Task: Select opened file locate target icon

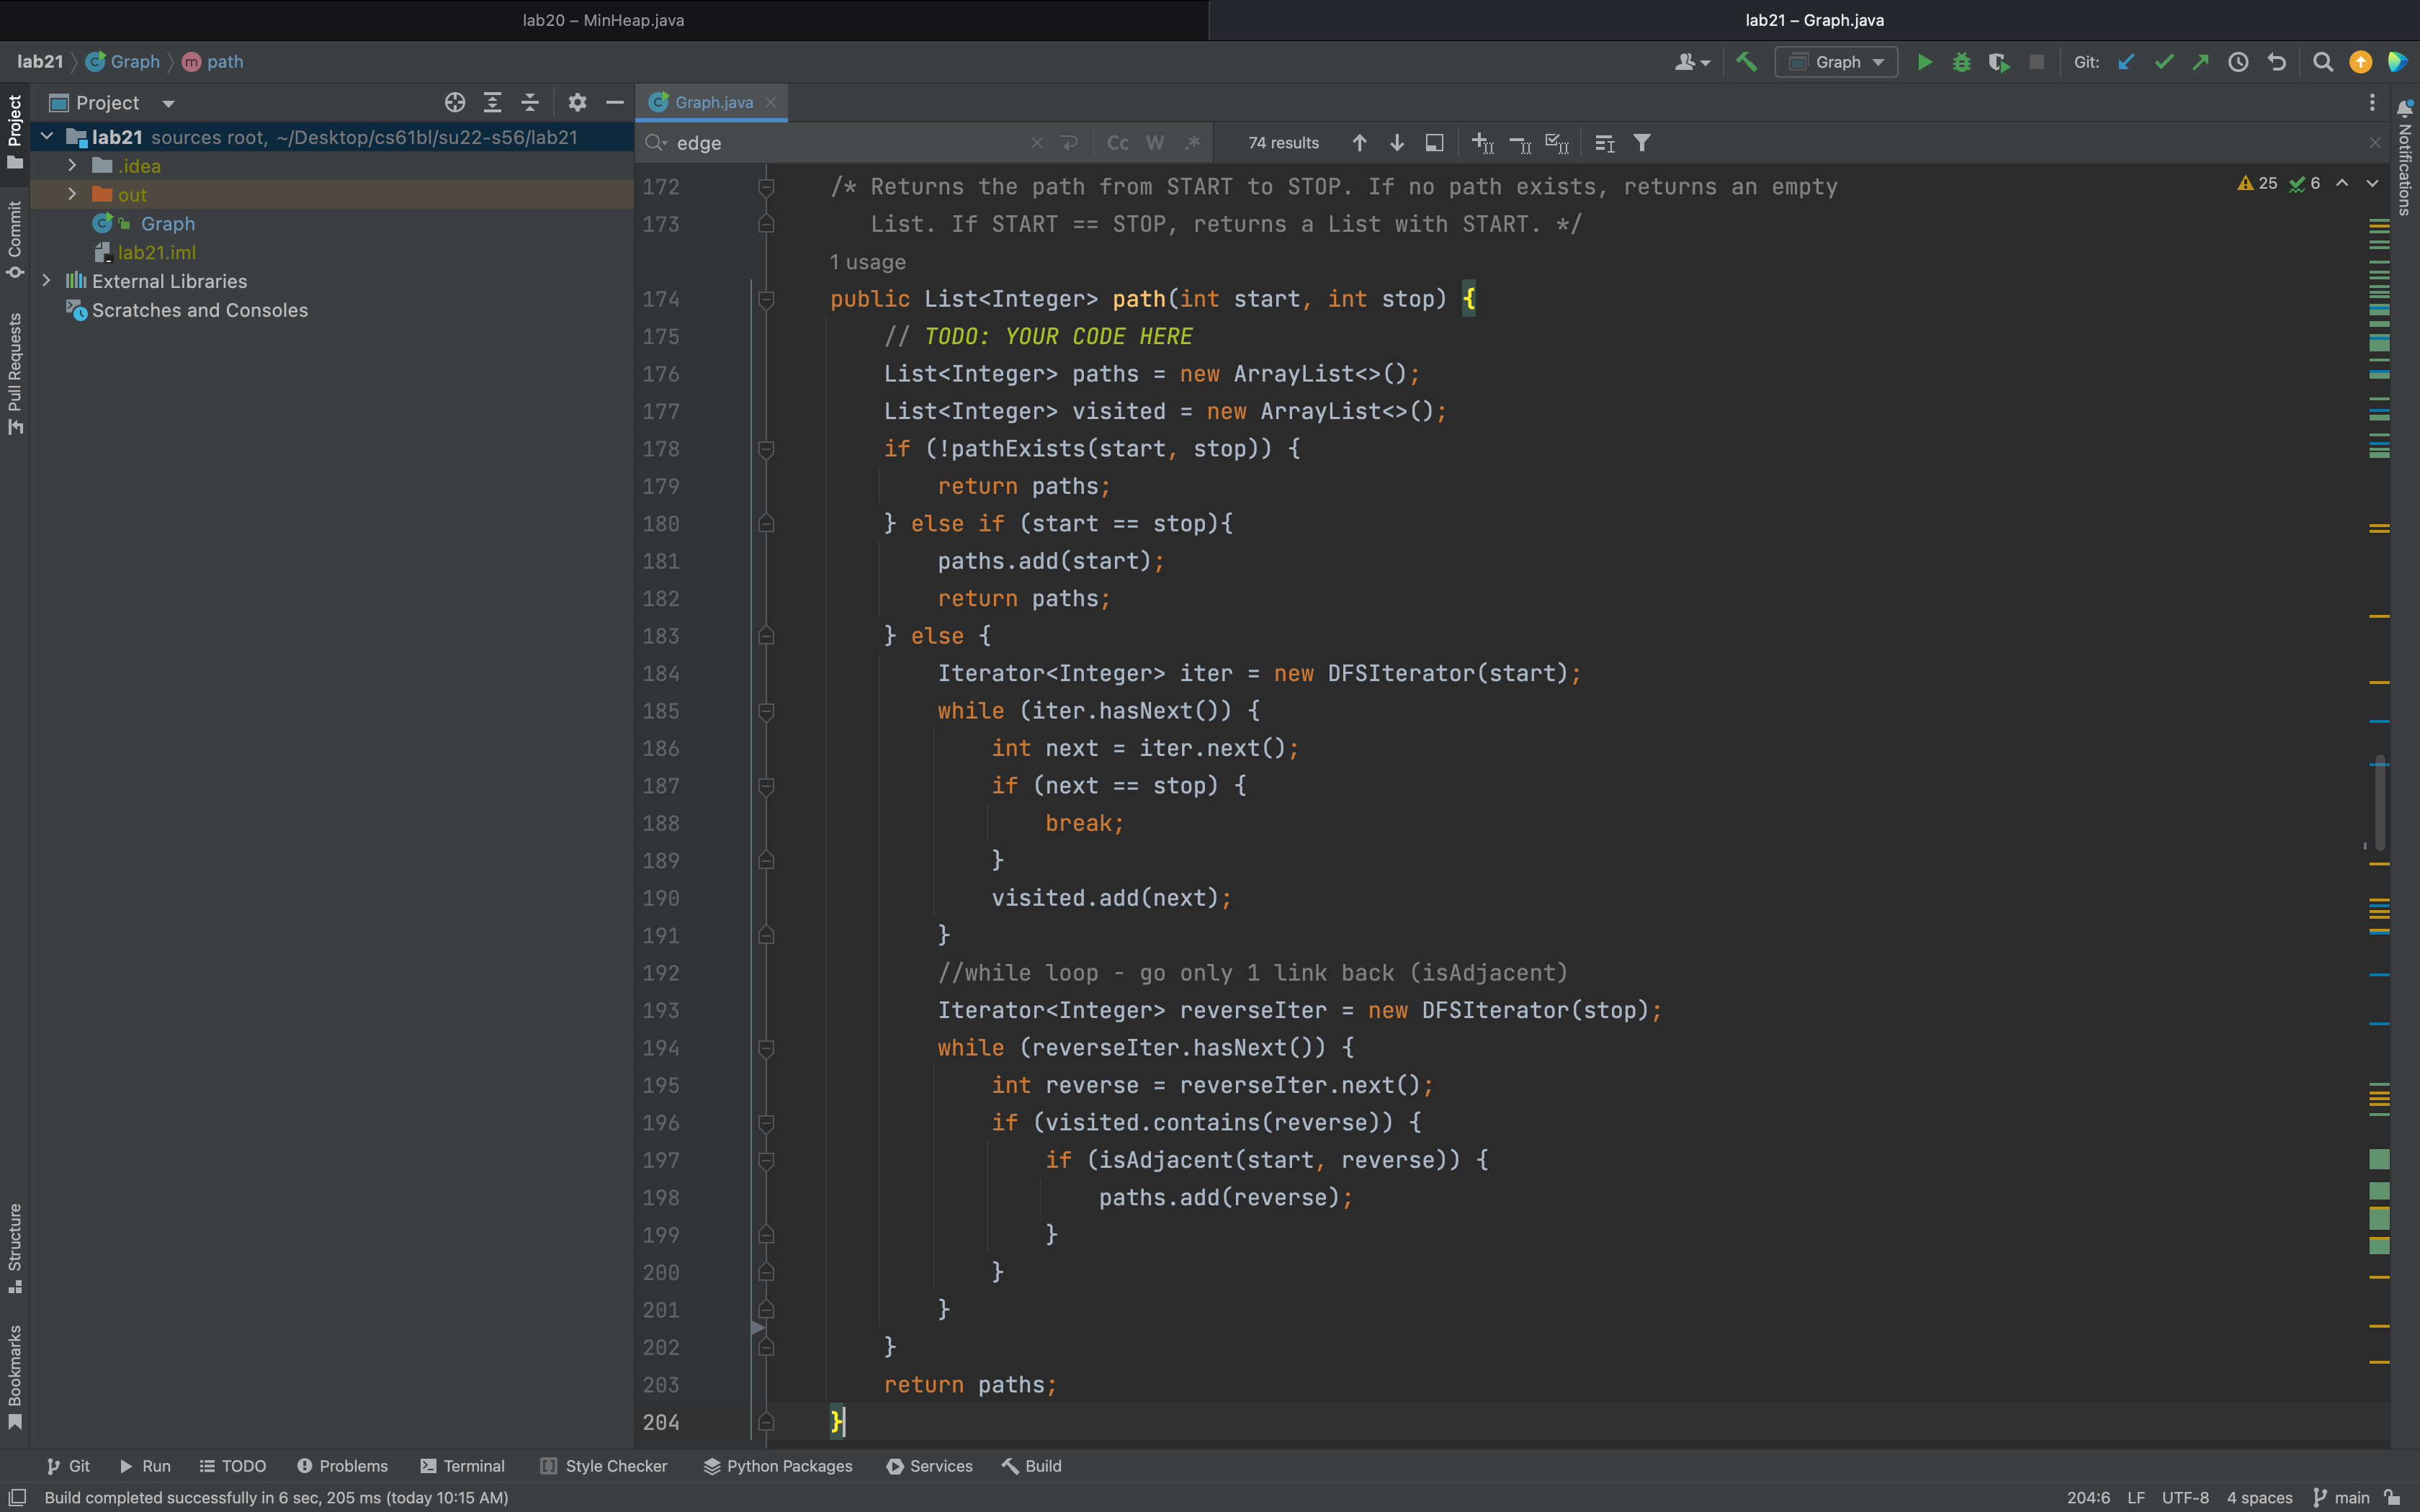Action: [455, 102]
